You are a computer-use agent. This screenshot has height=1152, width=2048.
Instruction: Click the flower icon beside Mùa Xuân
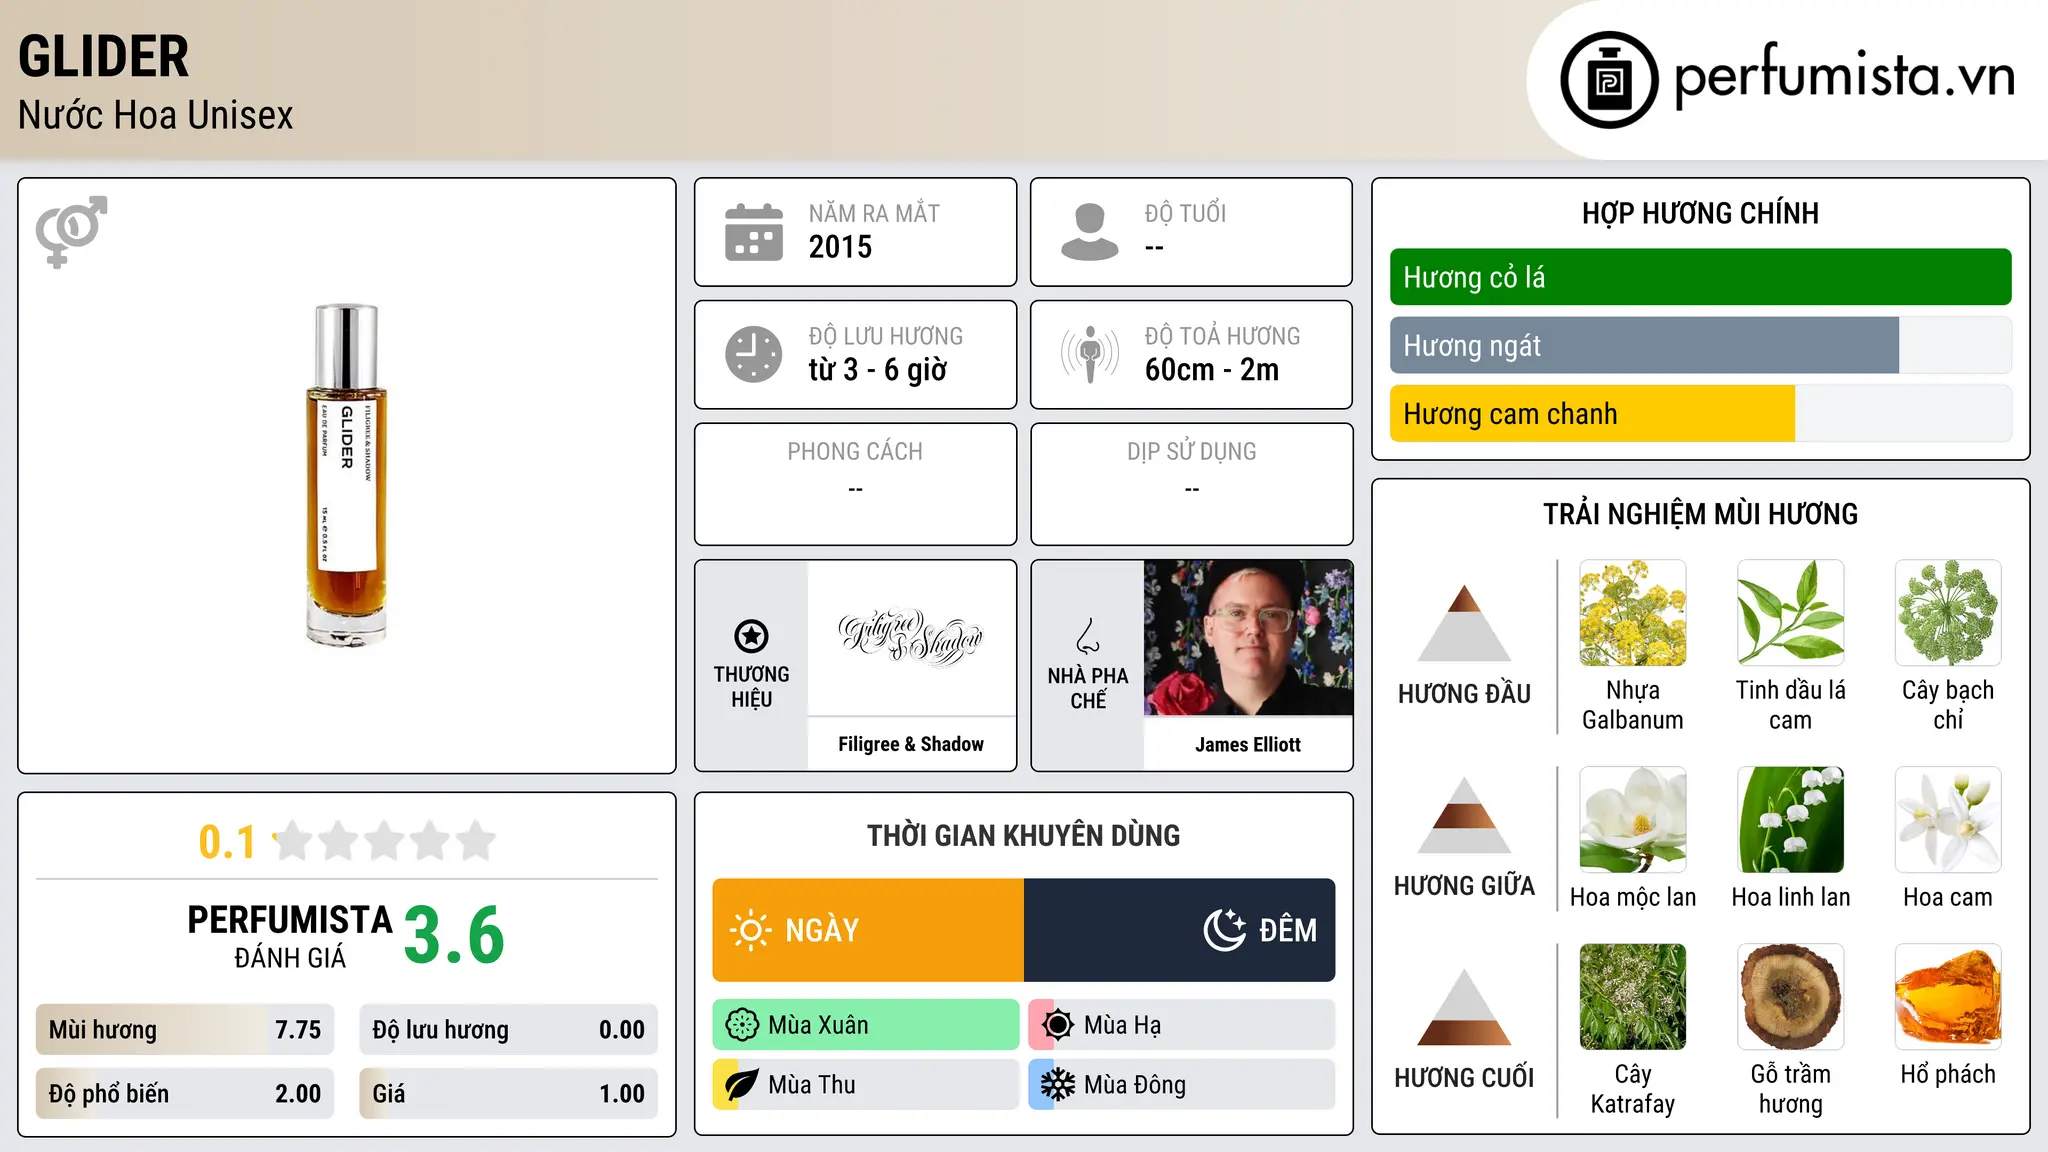742,1025
